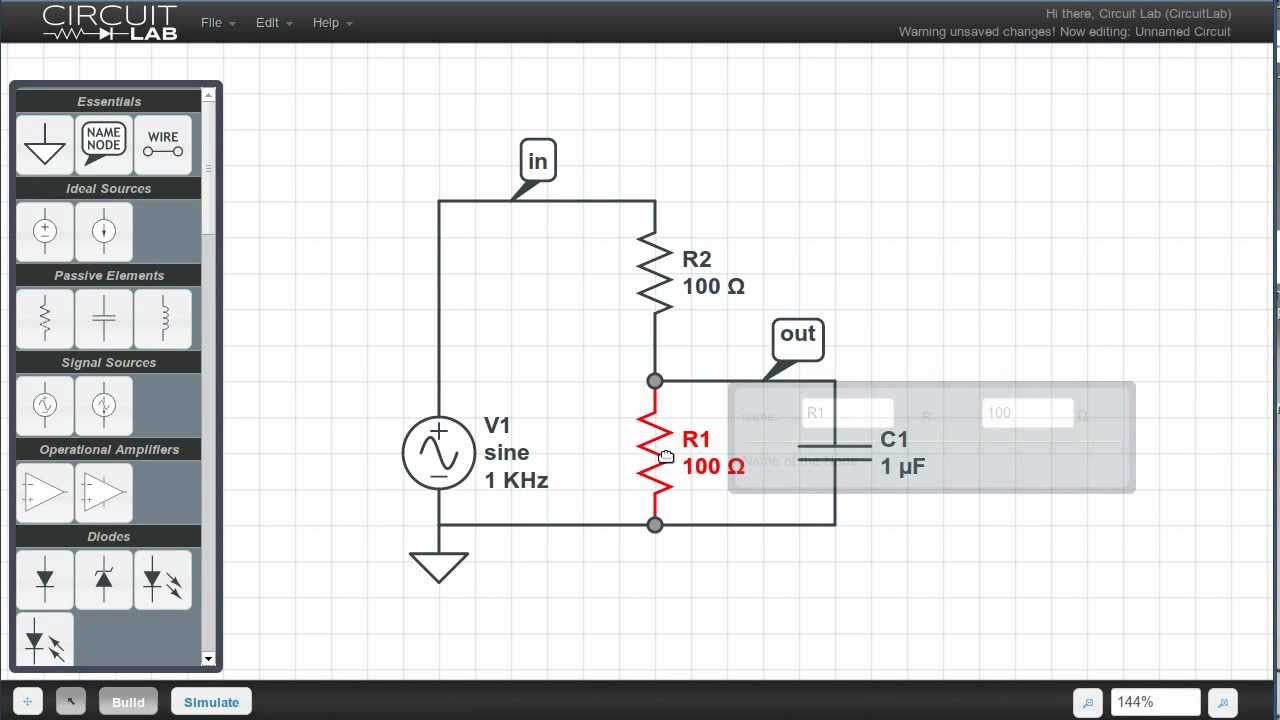Choose the Wire tool

point(163,144)
